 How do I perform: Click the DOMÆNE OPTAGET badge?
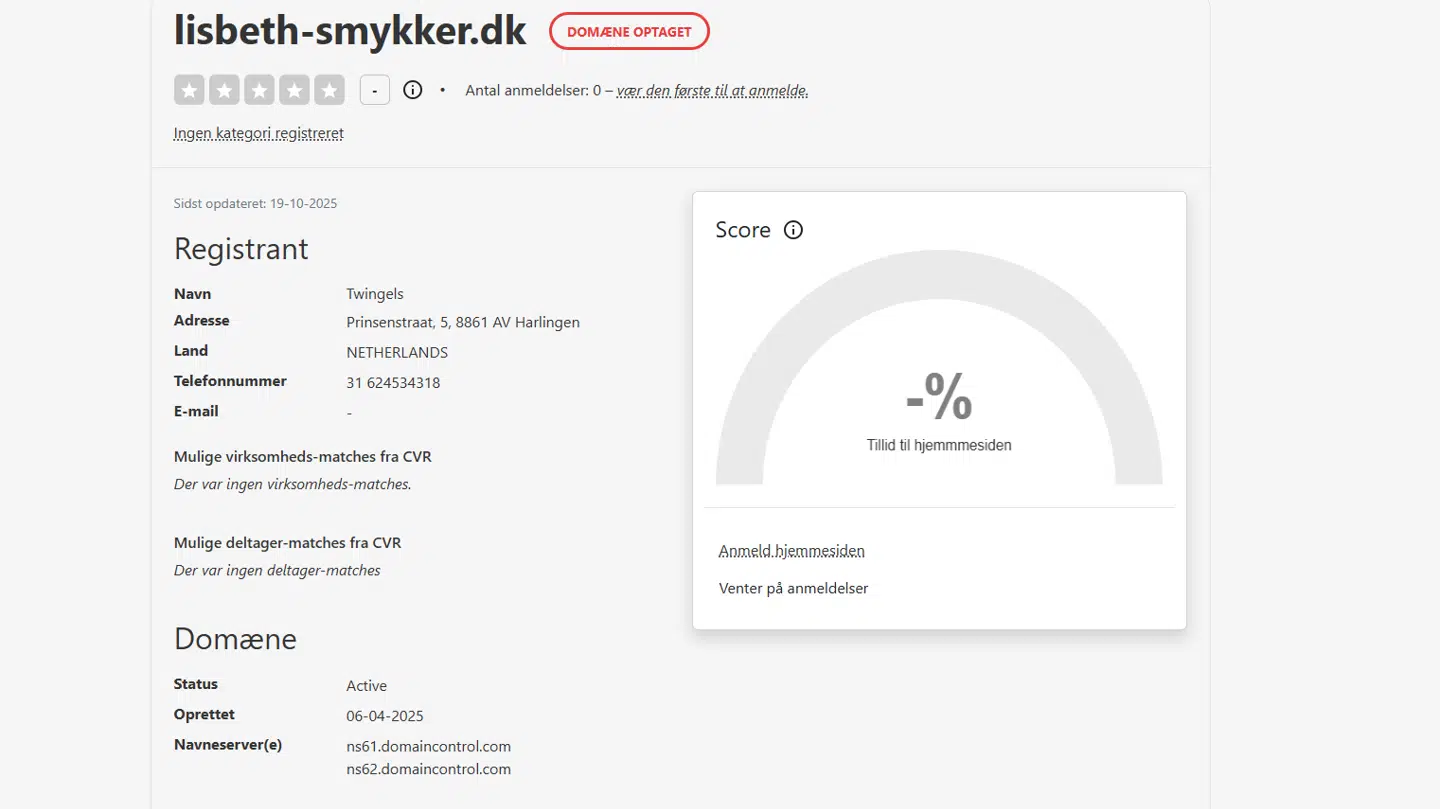point(629,31)
